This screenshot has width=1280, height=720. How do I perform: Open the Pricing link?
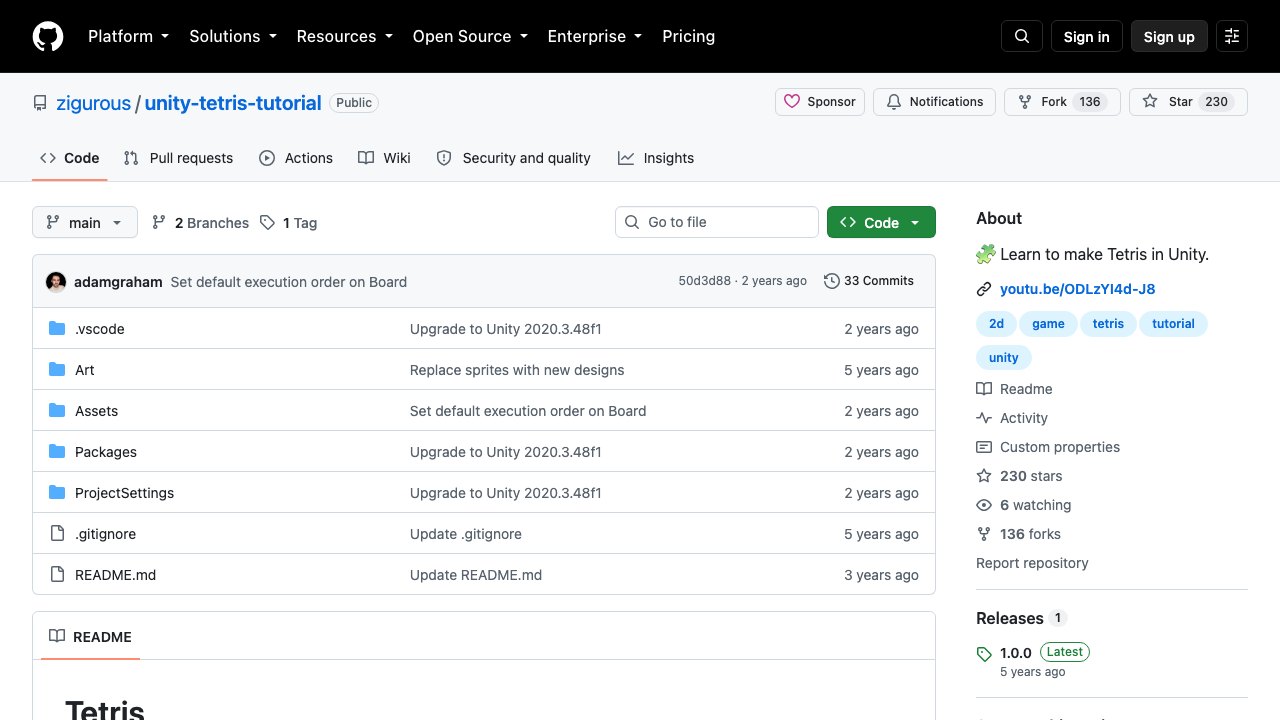(x=688, y=36)
